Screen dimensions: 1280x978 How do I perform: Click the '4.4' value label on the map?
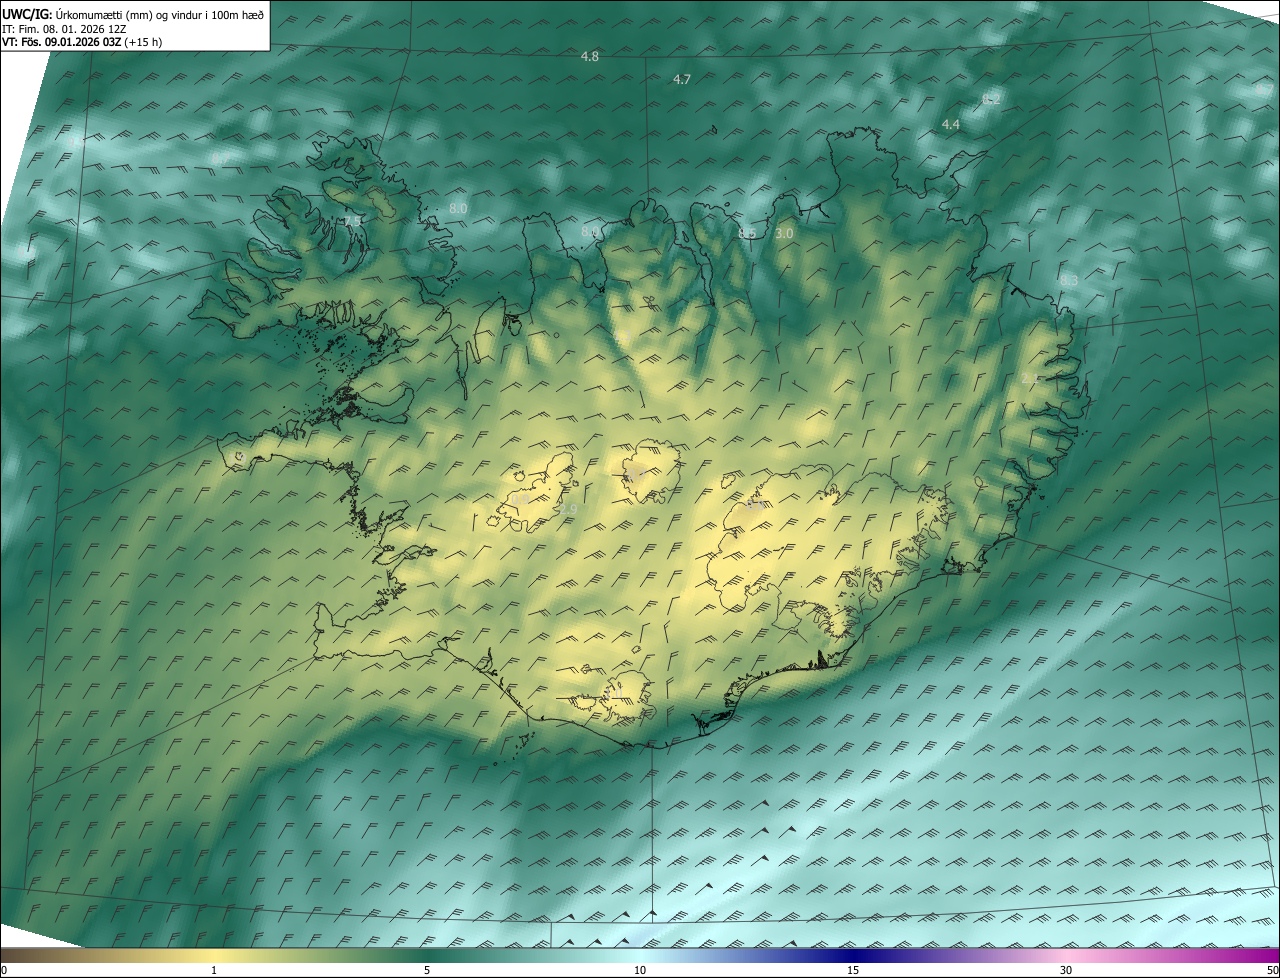(x=951, y=125)
